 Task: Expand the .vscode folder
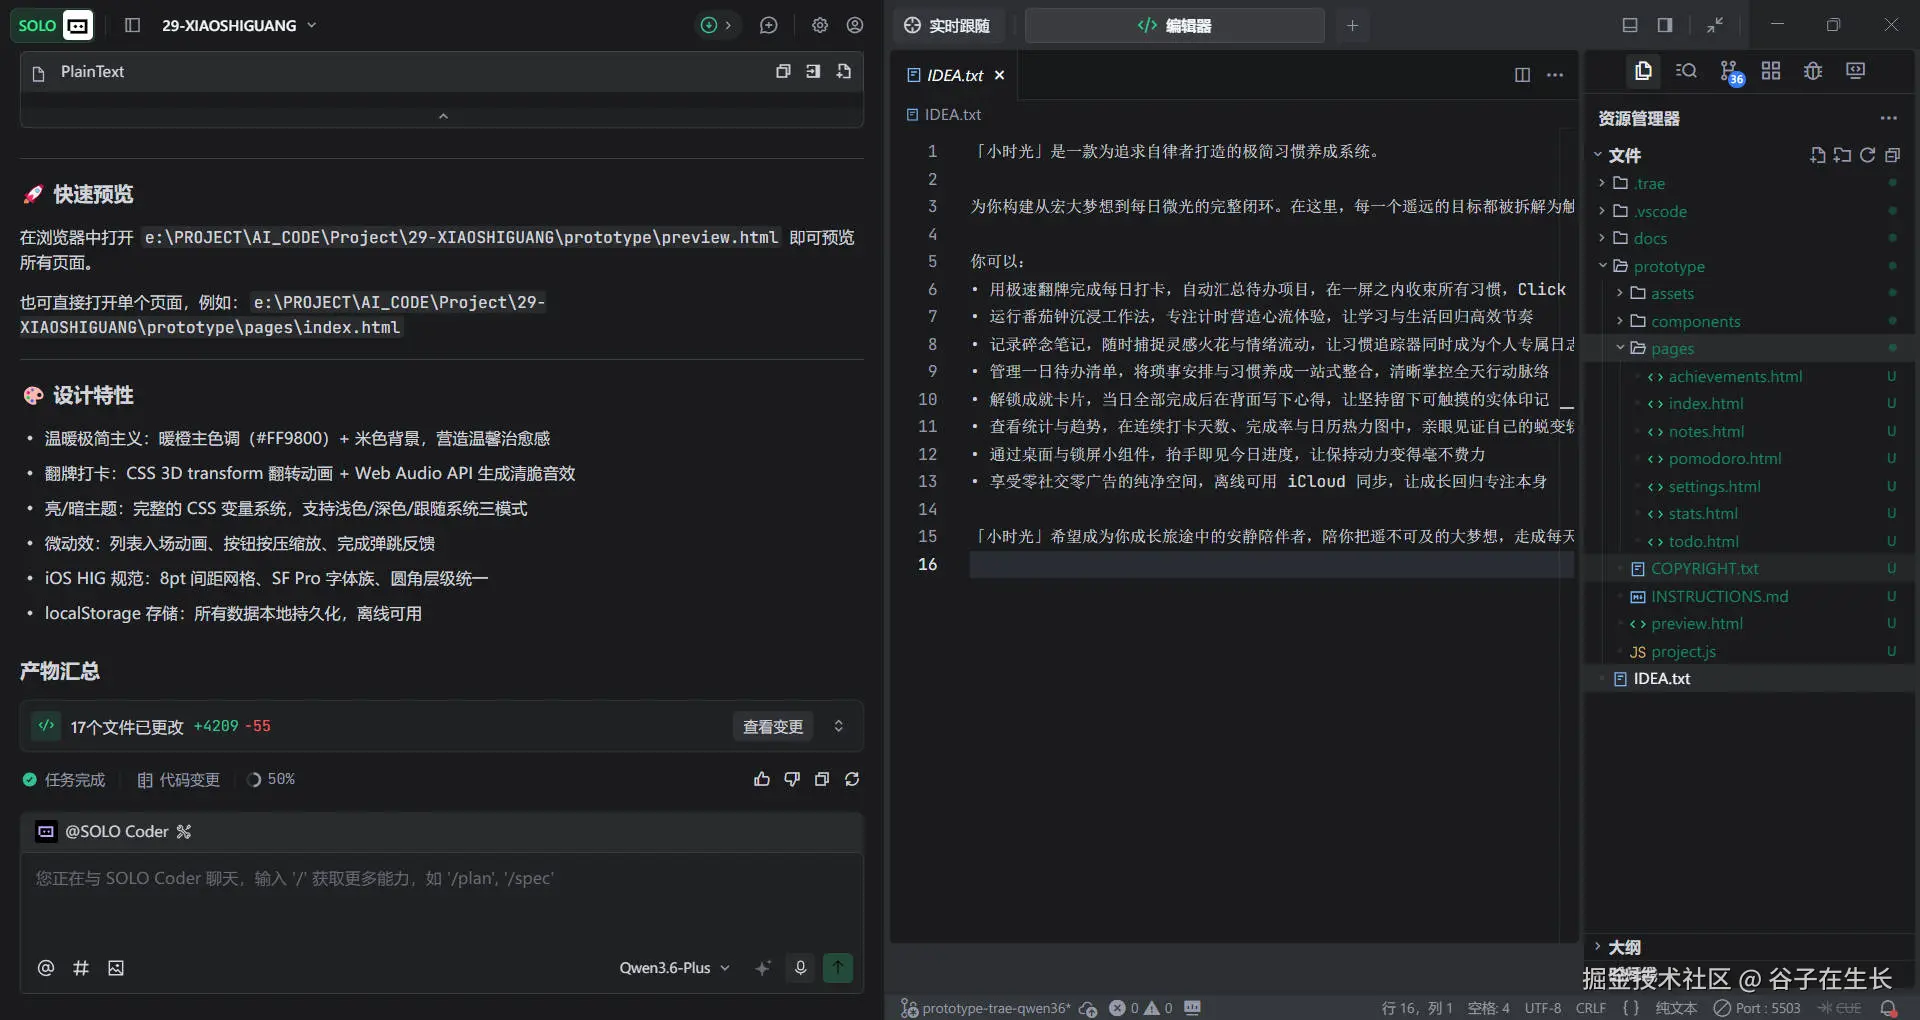pos(1660,211)
